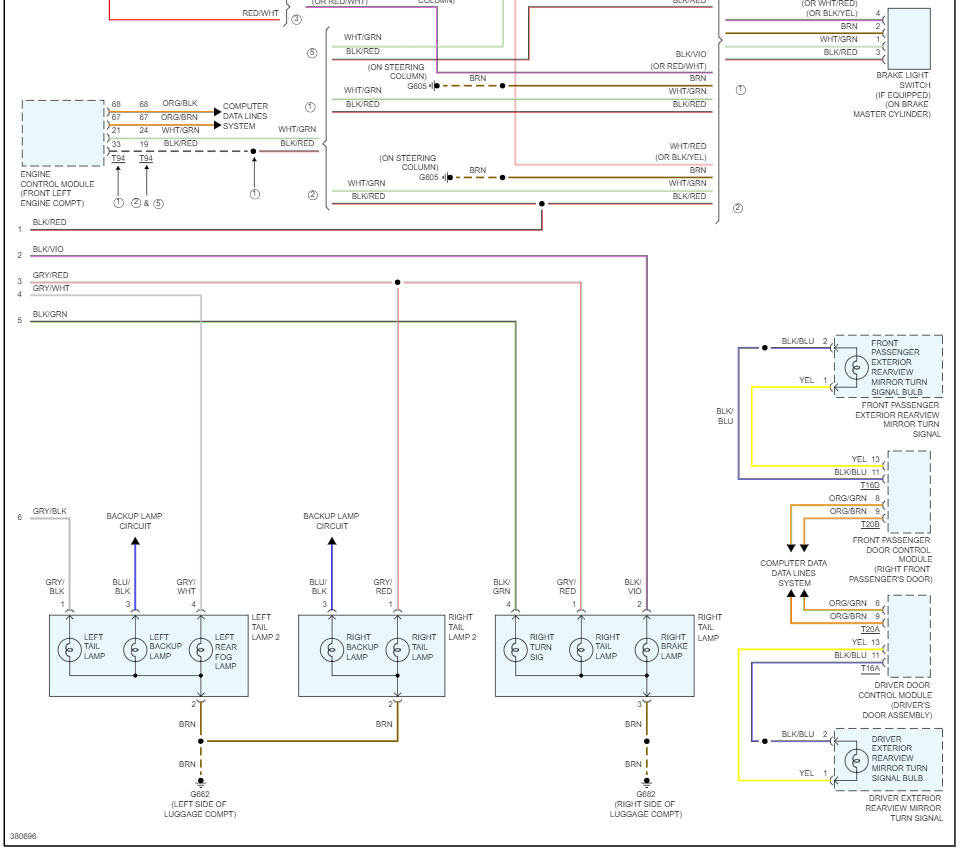Image resolution: width=967 pixels, height=849 pixels.
Task: Select the 'G662' ground label text
Action: pos(200,794)
